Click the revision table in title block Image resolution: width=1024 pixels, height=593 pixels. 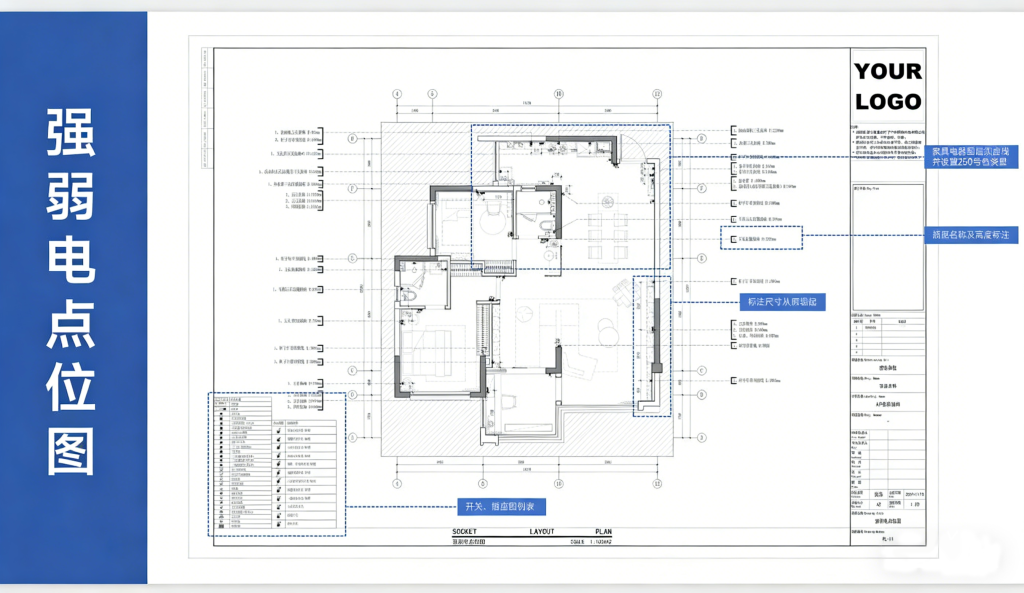click(887, 325)
